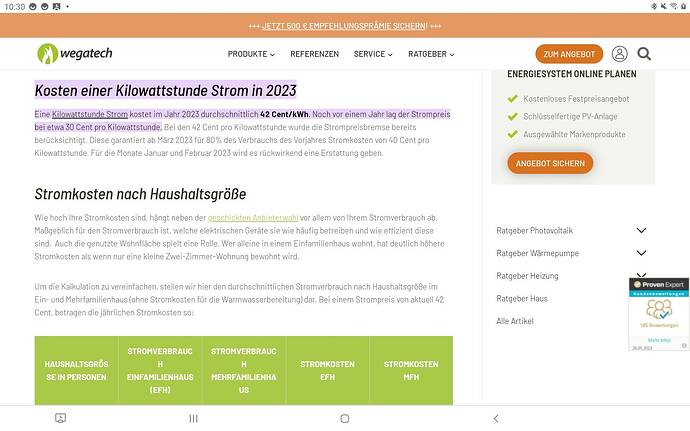Expand the RATGEBER menu
This screenshot has height=431, width=690.
pyautogui.click(x=431, y=54)
